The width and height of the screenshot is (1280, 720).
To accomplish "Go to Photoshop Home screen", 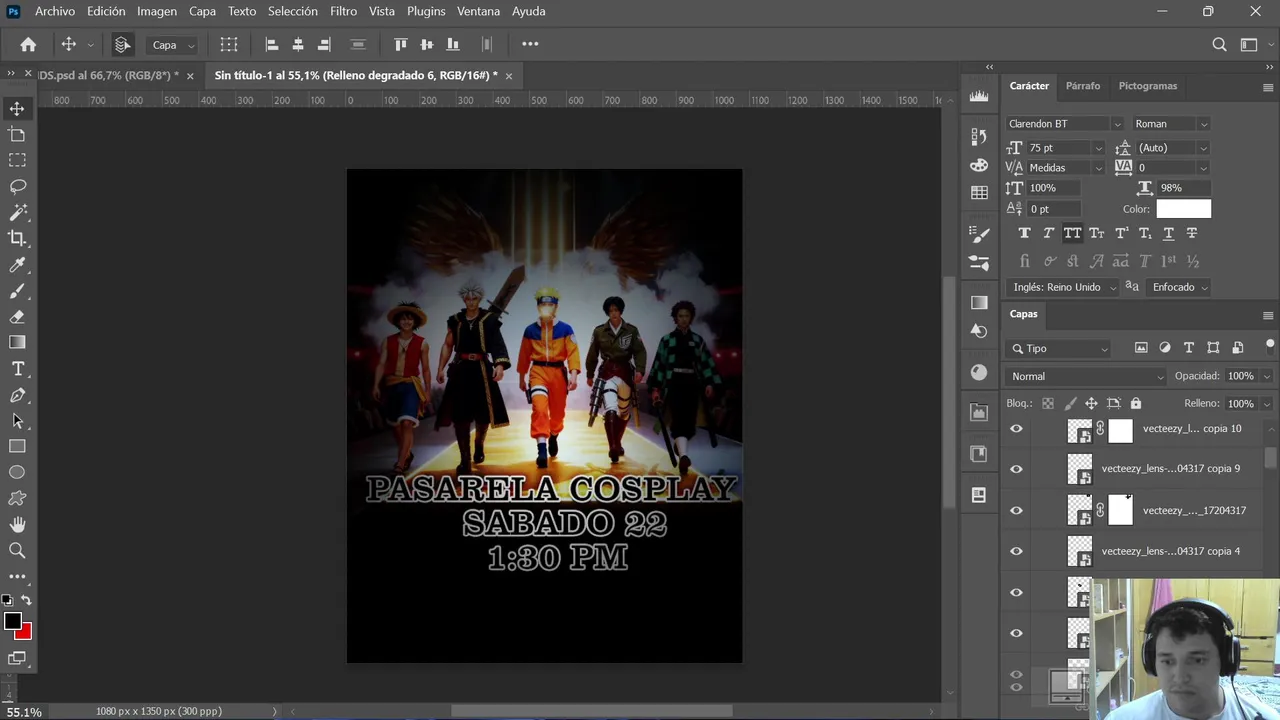I will pos(28,44).
